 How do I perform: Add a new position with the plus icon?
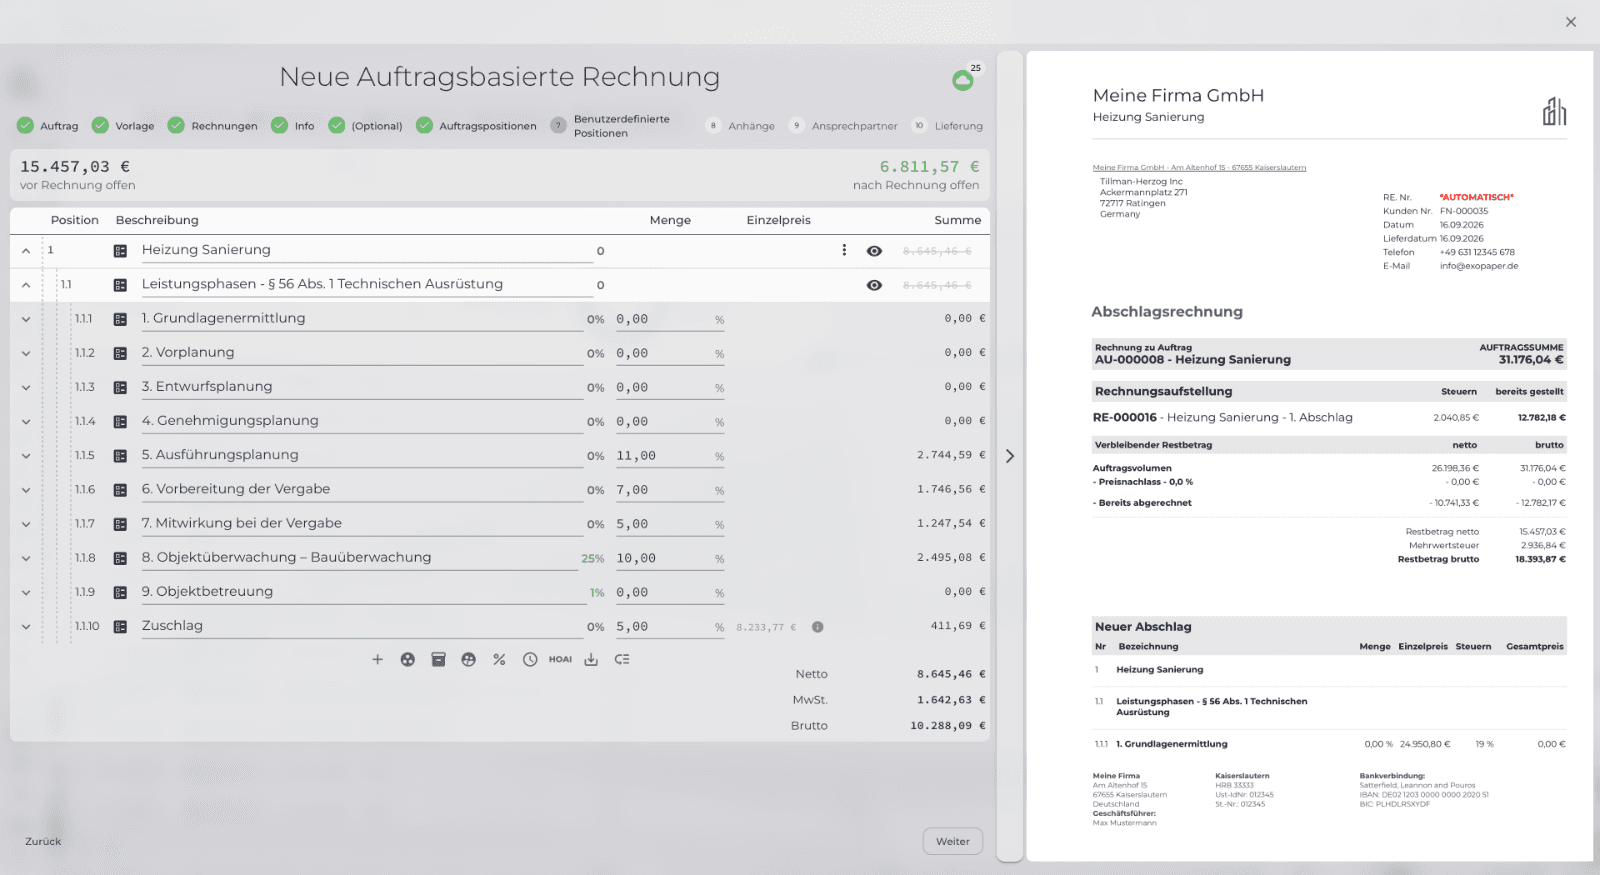(377, 660)
